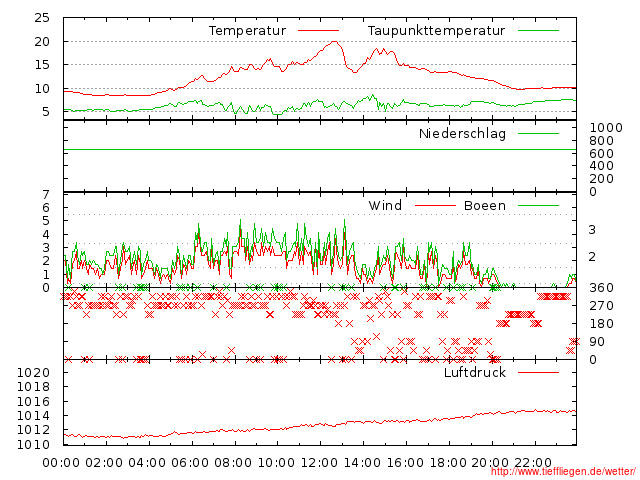Click the 1018 pressure axis value
Image resolution: width=640 pixels, height=480 pixels.
(33, 387)
